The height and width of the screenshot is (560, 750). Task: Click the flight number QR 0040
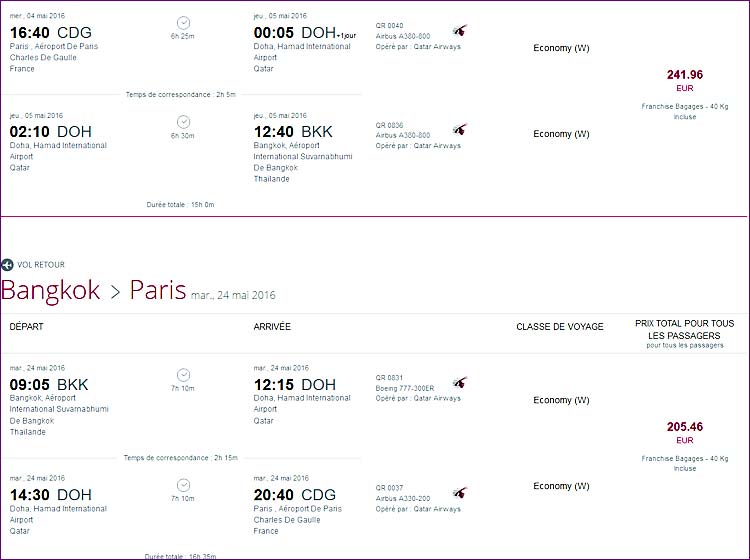tap(389, 26)
